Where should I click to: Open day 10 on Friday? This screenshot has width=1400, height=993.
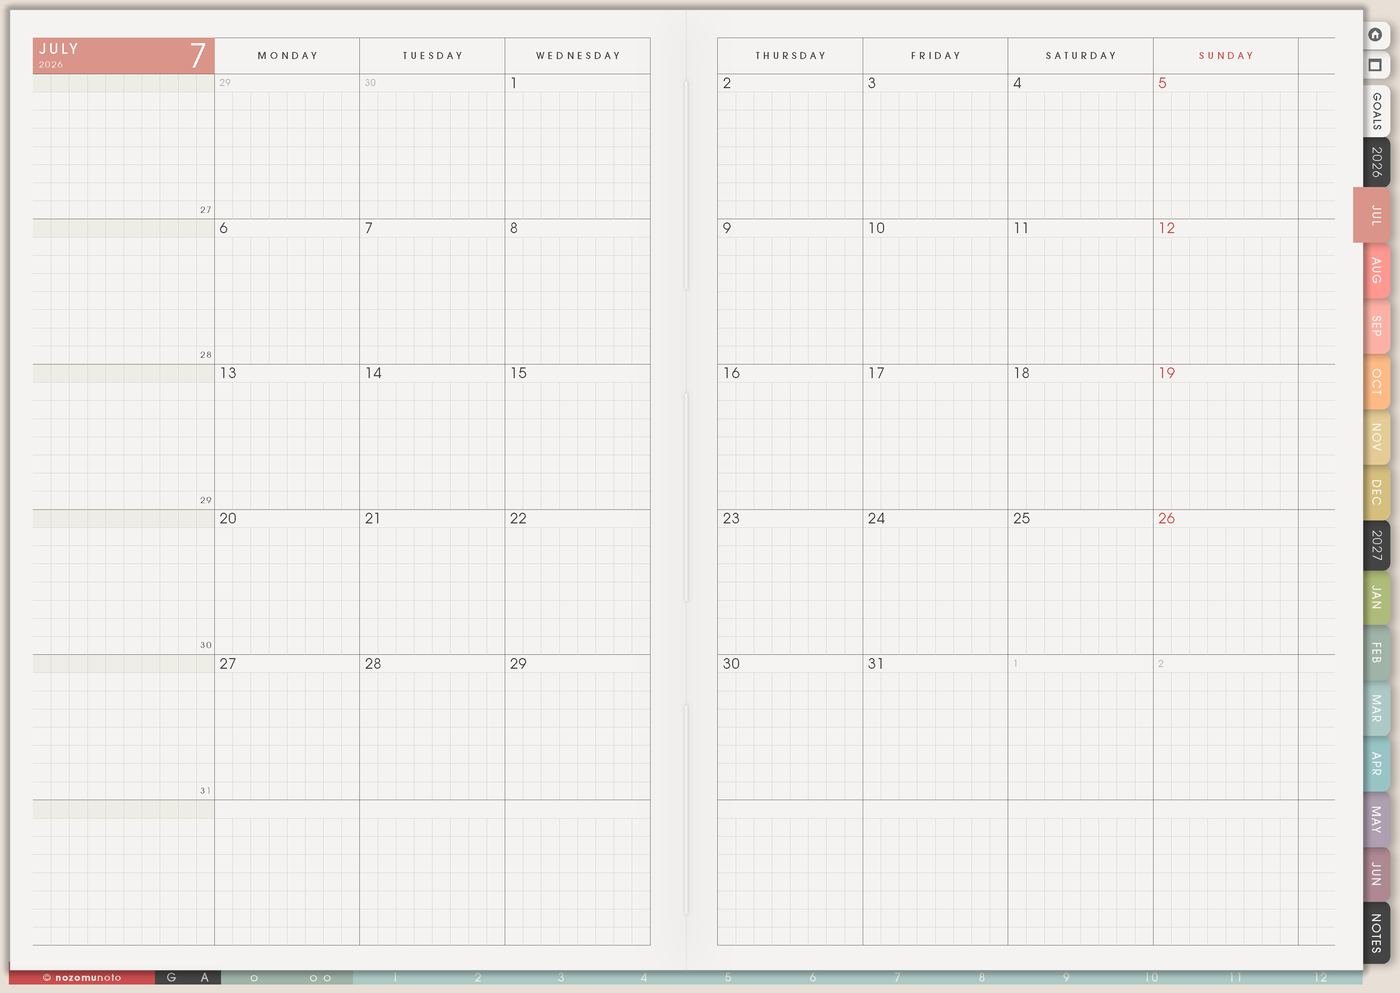coord(876,228)
